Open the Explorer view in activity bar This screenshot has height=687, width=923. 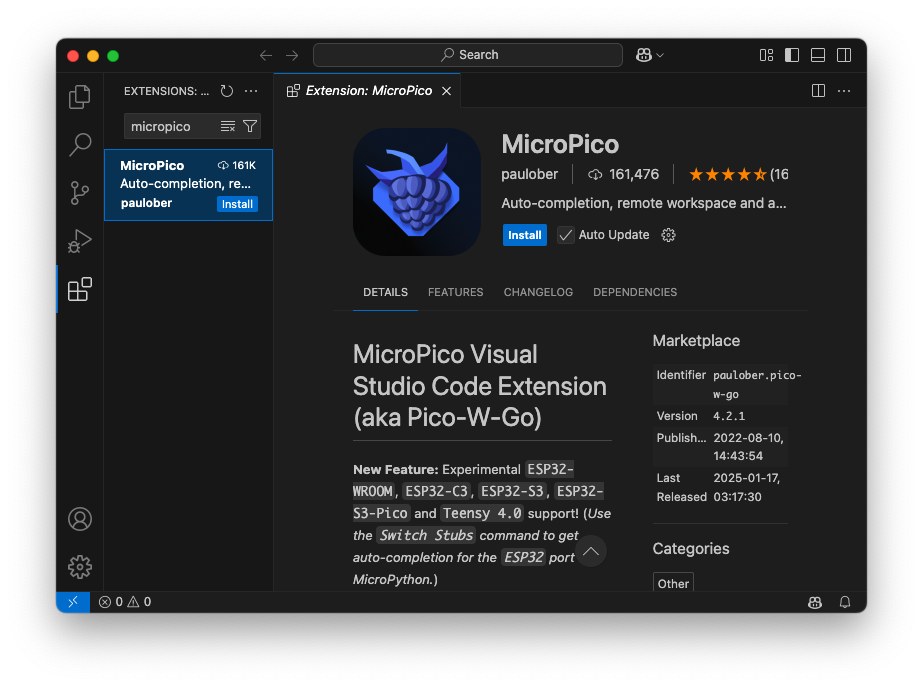click(x=79, y=97)
